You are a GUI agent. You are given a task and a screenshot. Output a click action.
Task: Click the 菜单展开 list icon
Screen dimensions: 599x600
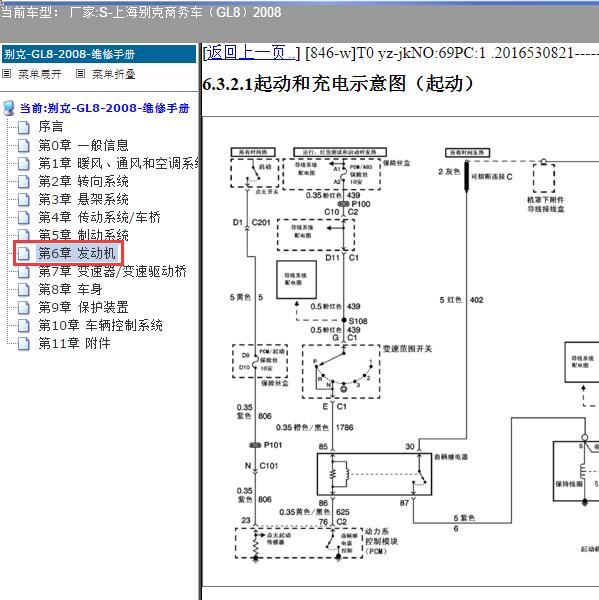[x=7, y=73]
